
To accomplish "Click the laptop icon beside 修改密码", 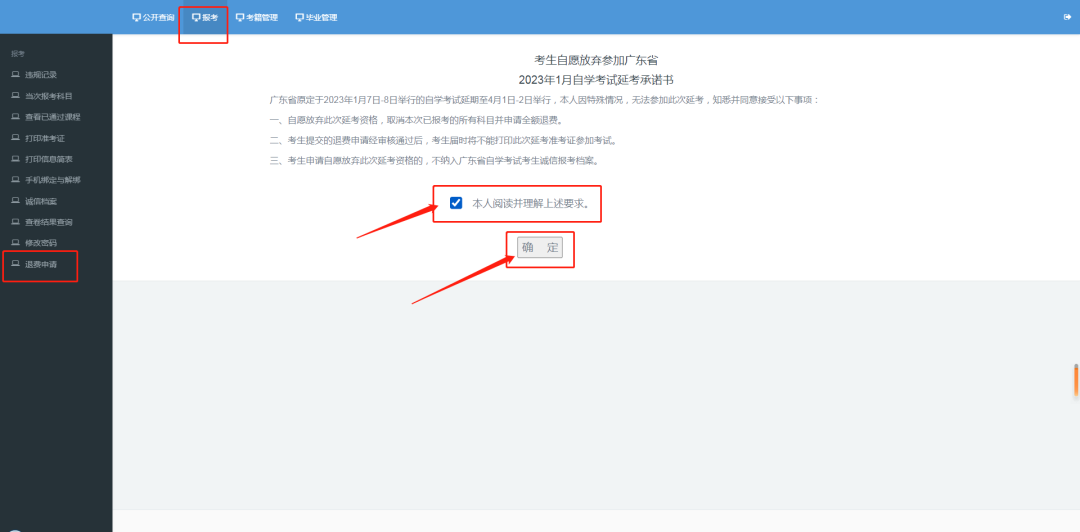I will pos(15,243).
